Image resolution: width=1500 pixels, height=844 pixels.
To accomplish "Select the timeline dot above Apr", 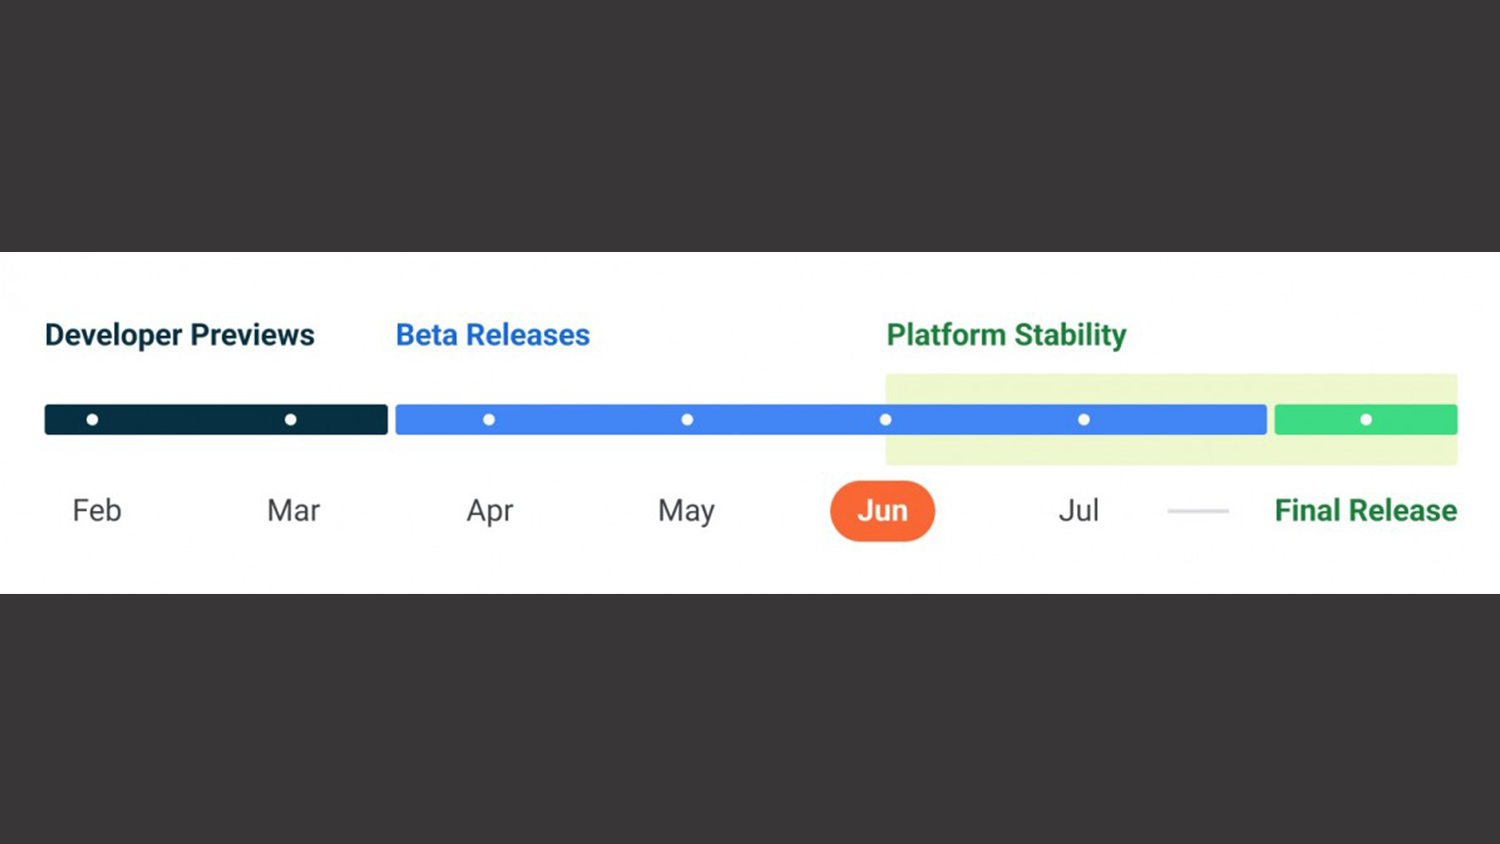I will coord(489,420).
